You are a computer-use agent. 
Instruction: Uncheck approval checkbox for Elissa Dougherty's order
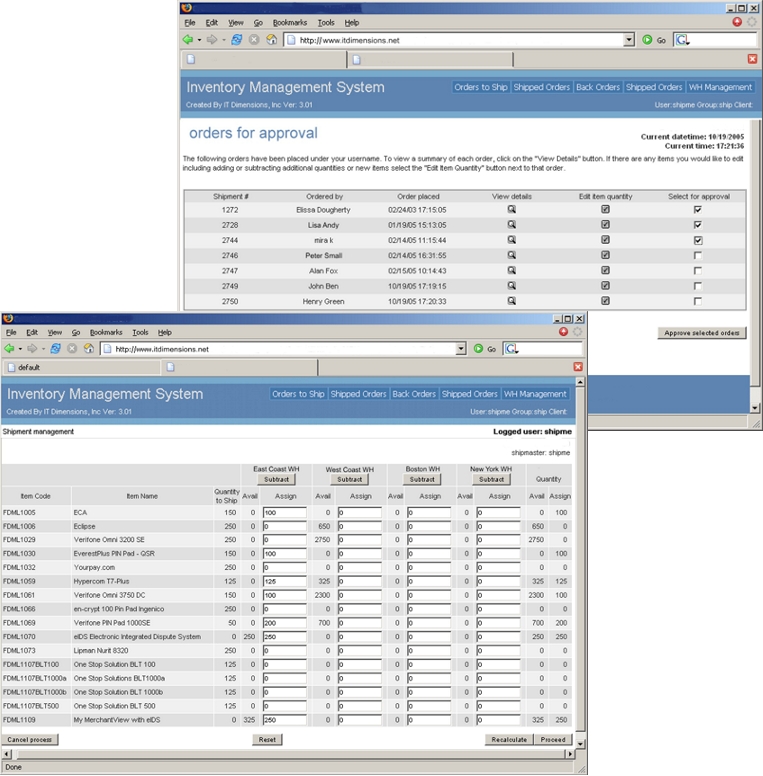[x=698, y=210]
